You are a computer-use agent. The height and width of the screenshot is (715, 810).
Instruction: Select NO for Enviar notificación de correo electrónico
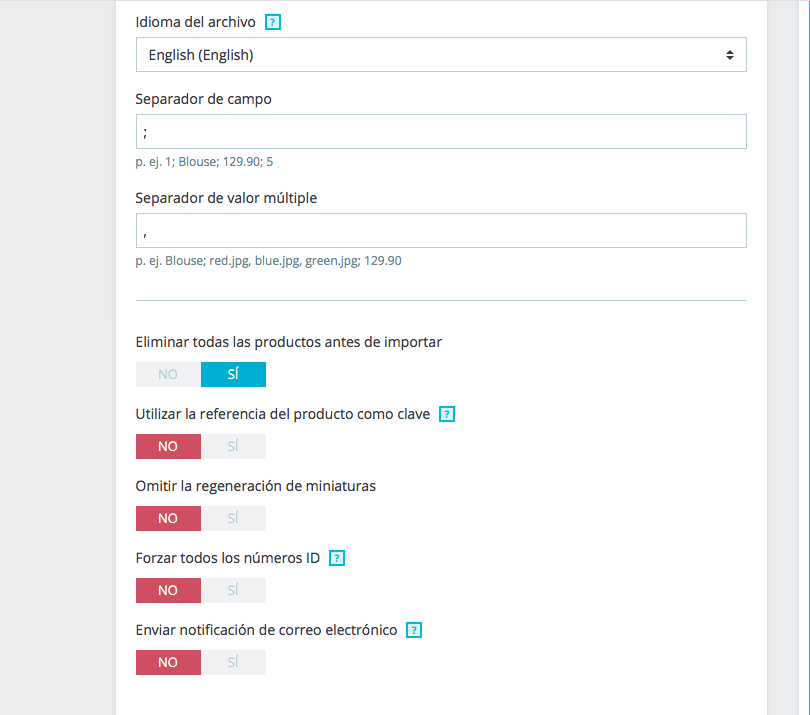coord(168,662)
